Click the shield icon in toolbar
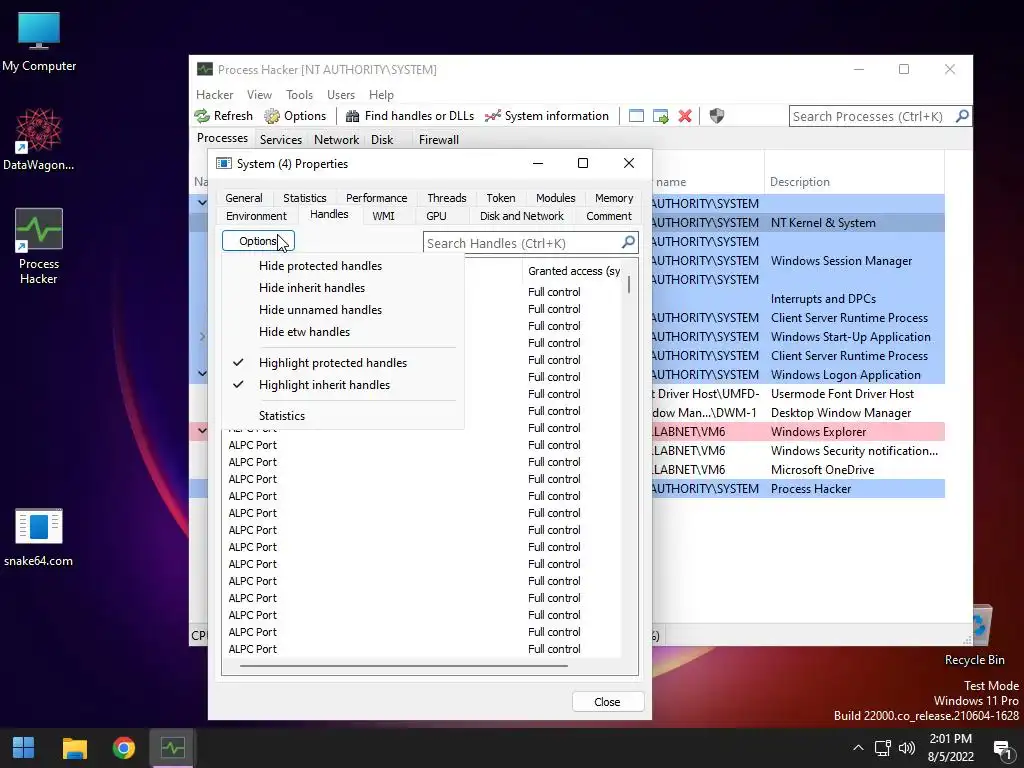1024x768 pixels. (717, 116)
